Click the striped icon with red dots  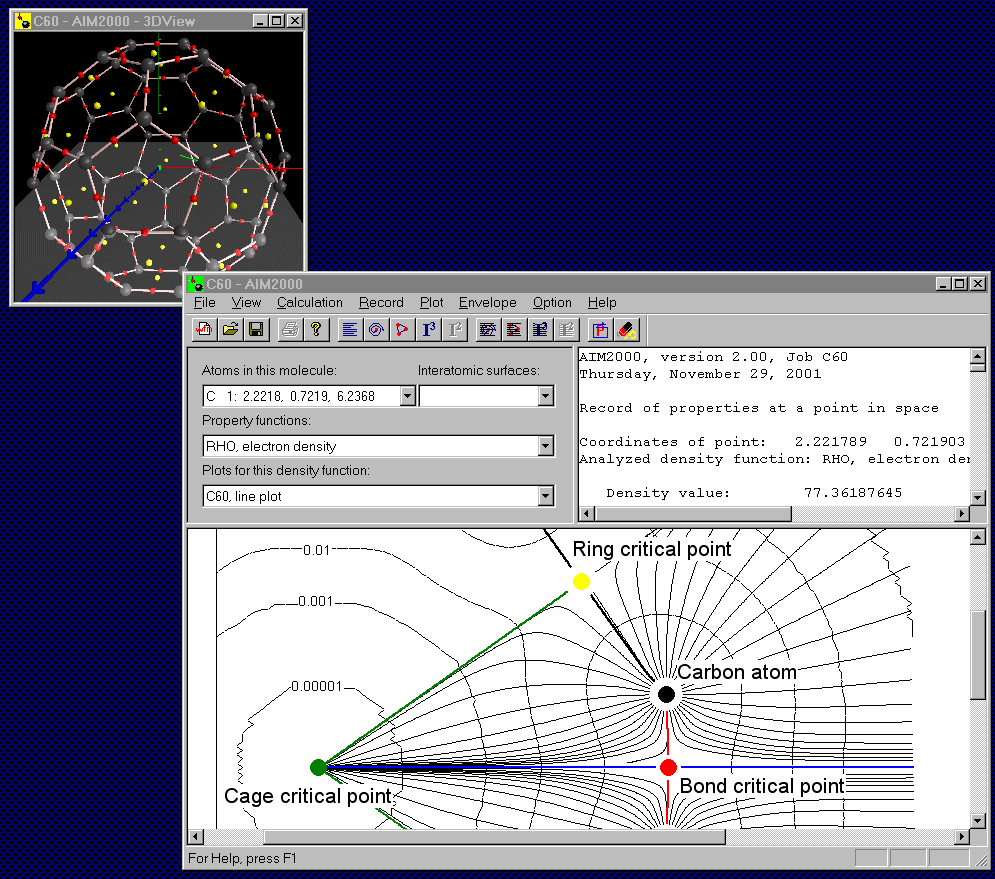tap(514, 329)
